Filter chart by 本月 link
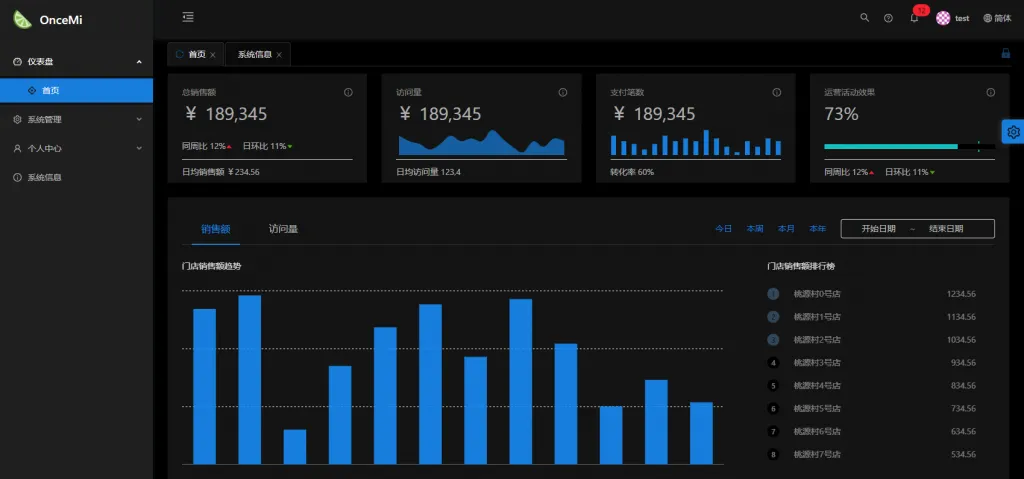The height and width of the screenshot is (479, 1024). pyautogui.click(x=786, y=229)
